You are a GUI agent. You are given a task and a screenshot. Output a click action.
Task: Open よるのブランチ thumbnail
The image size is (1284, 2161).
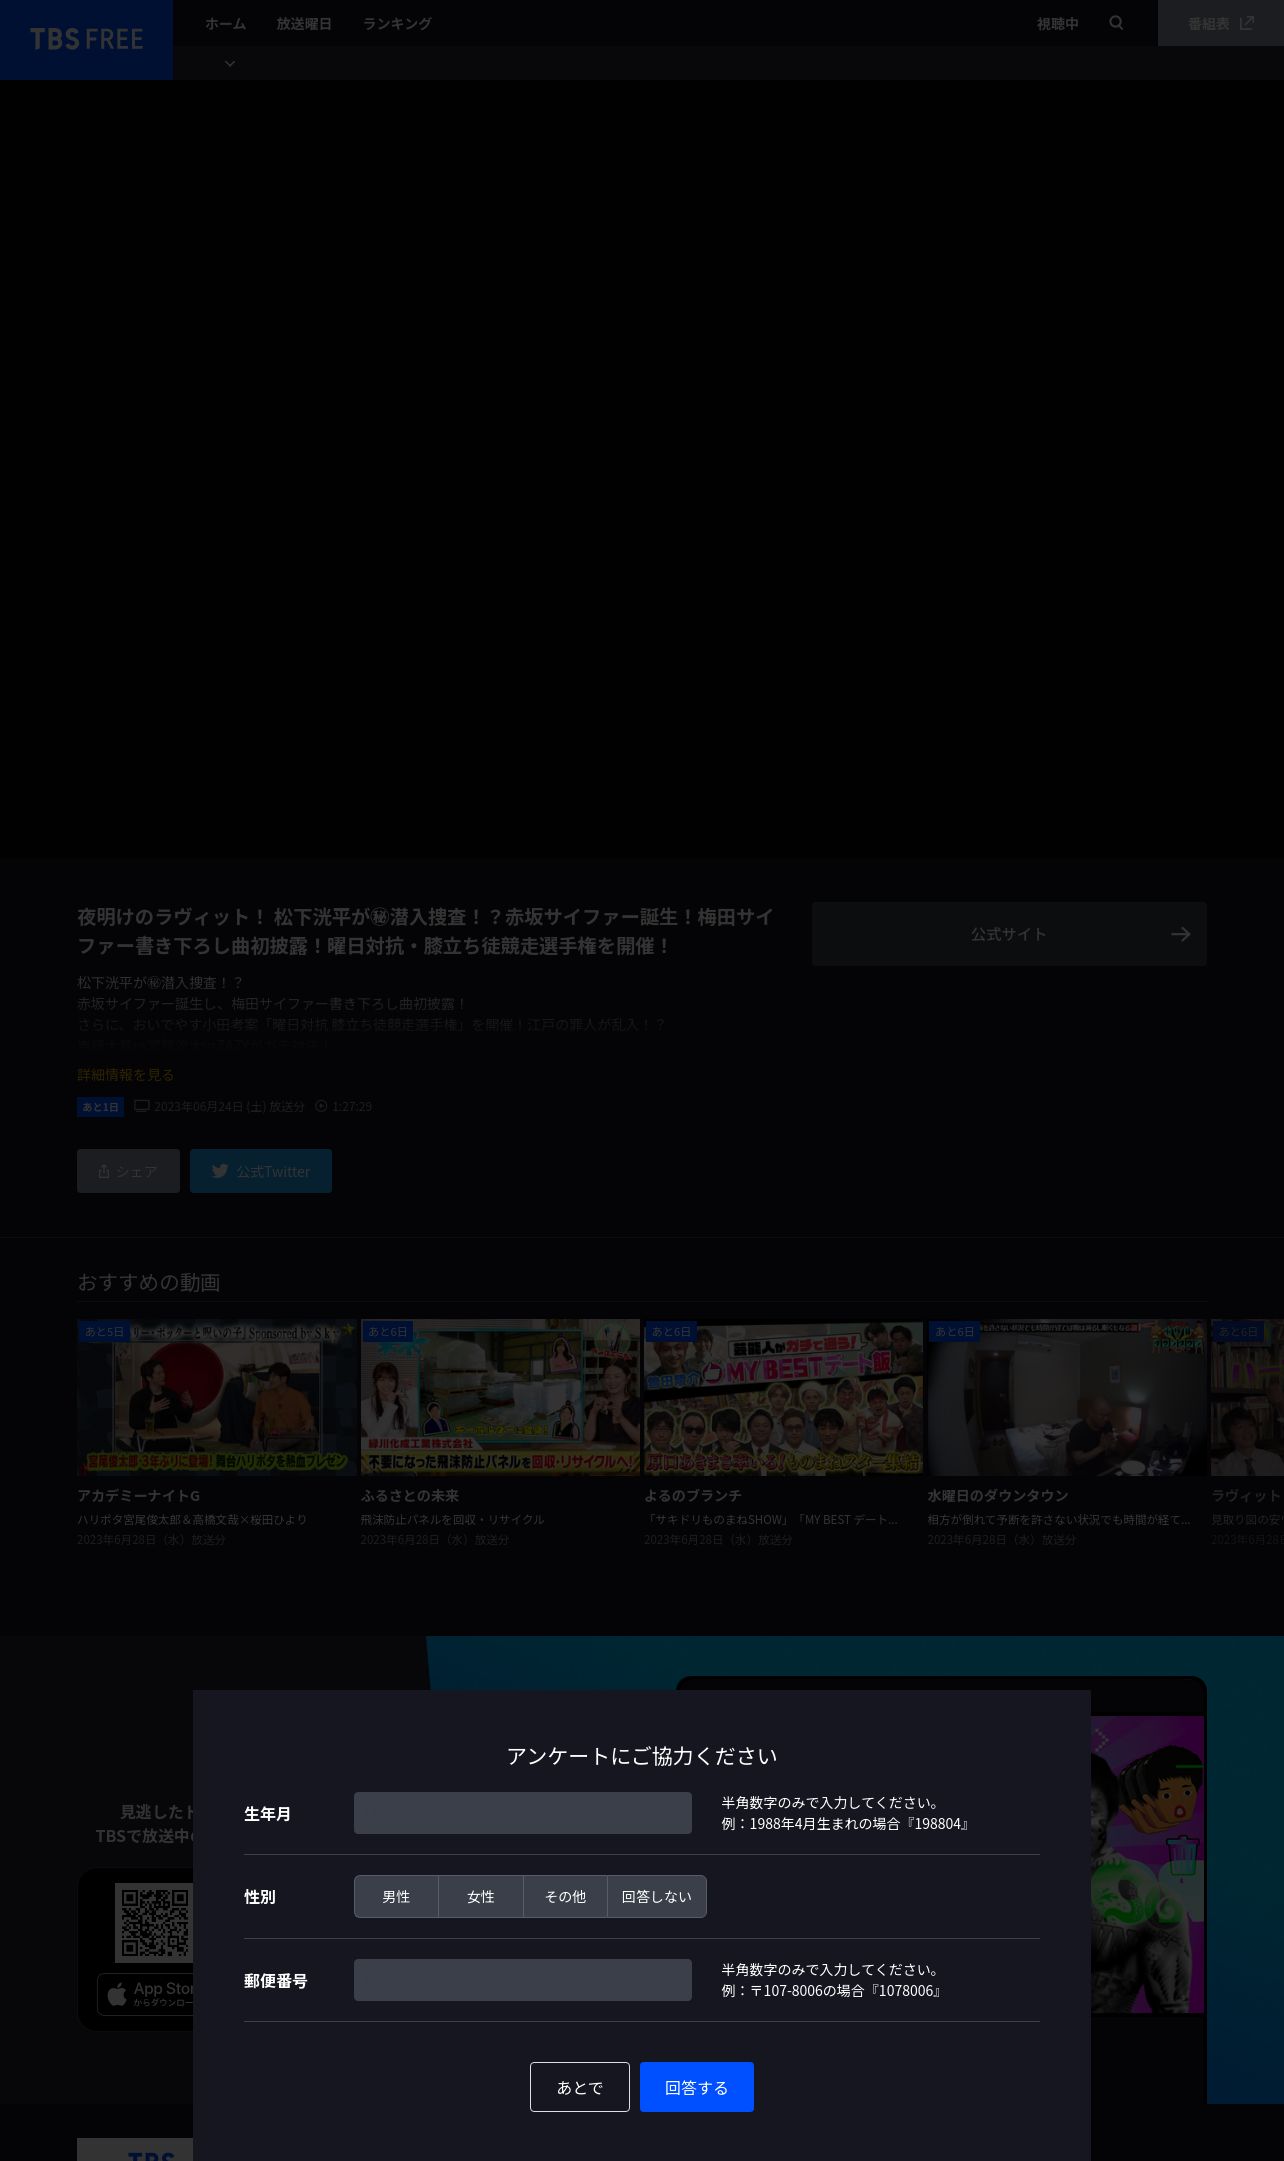tap(783, 1397)
